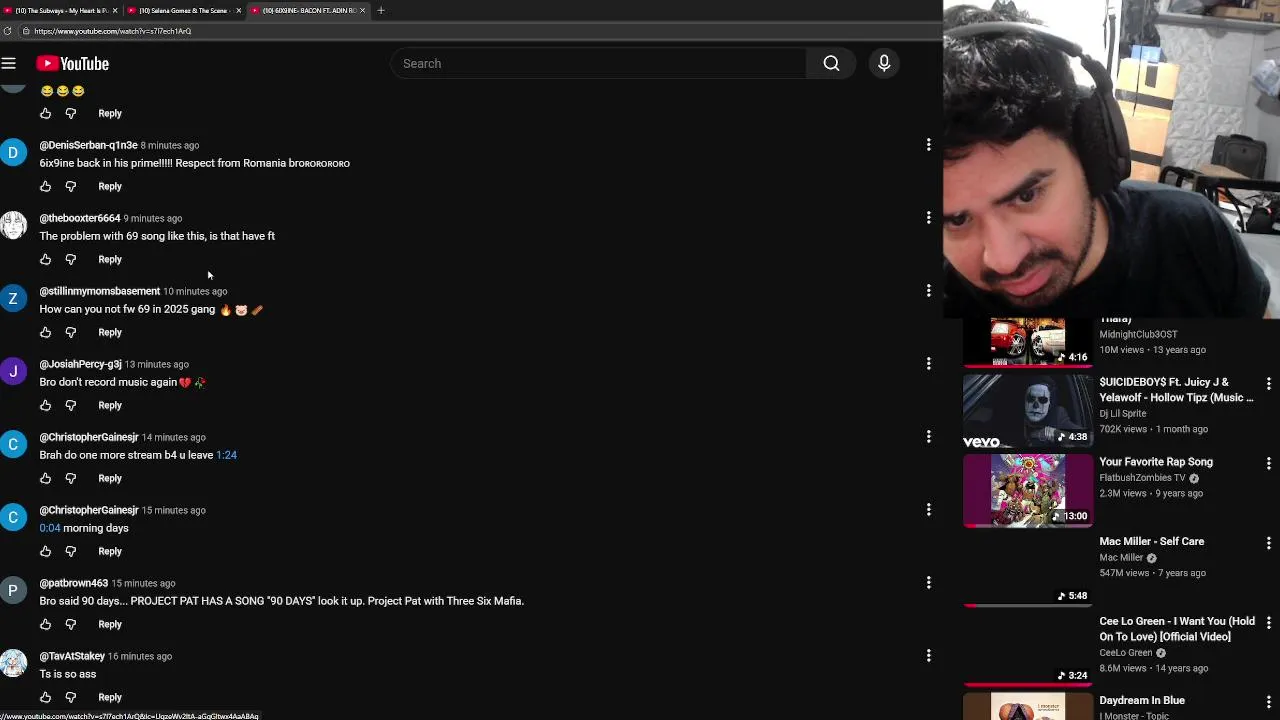Open @thebooxter6664 profile avatar
This screenshot has height=720, width=1280.
point(13,225)
